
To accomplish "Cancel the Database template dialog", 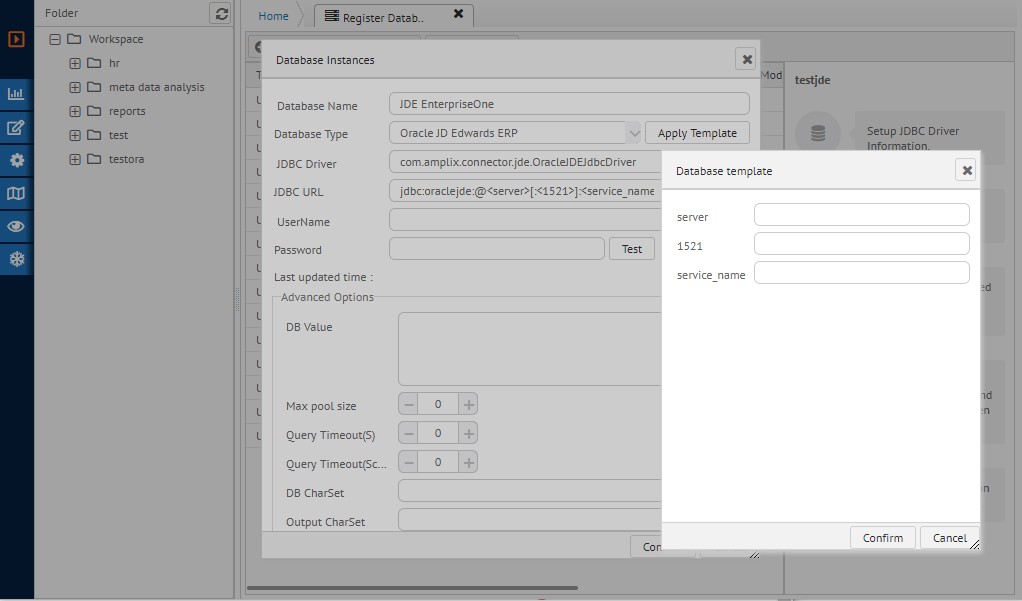I will (949, 537).
